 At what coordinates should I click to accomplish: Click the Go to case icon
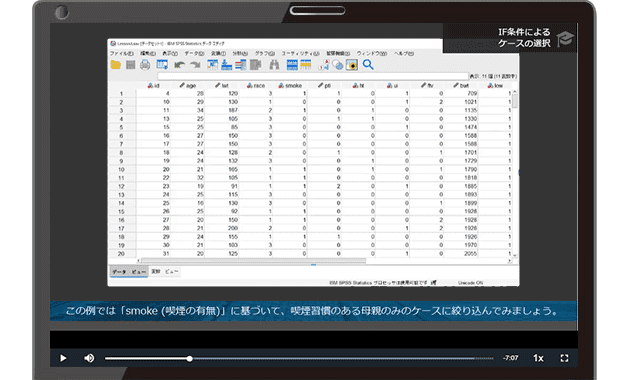pyautogui.click(x=213, y=65)
